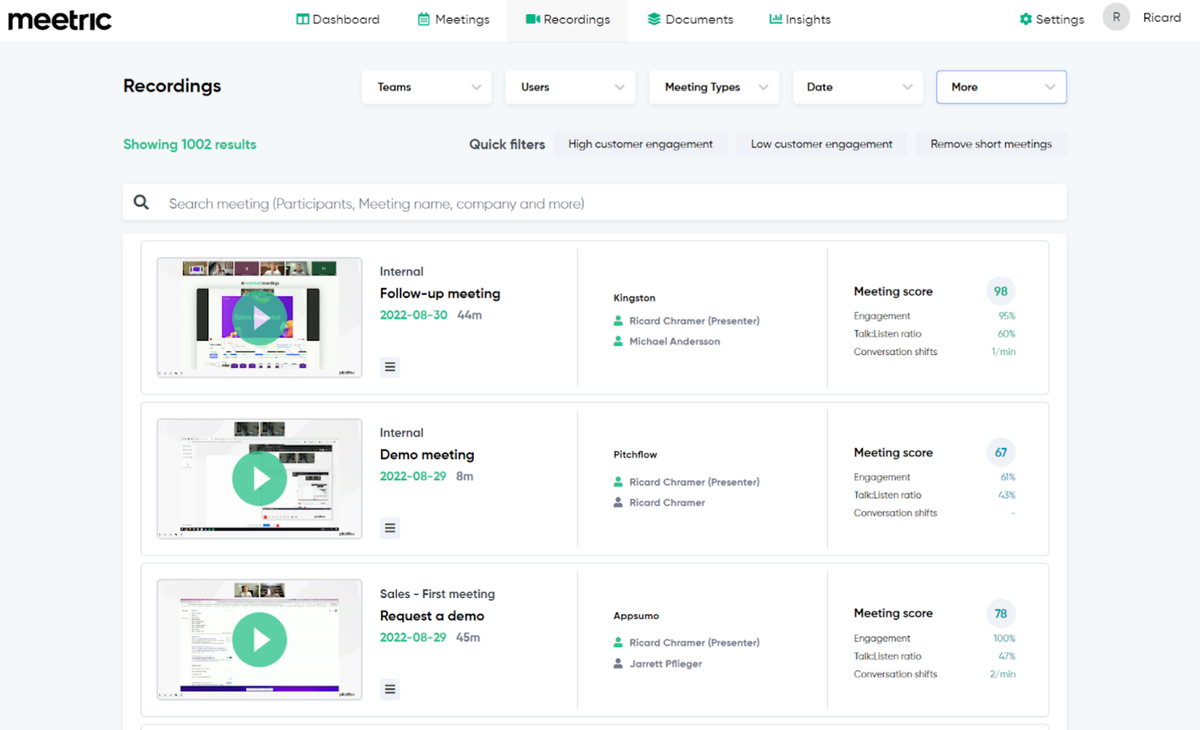Screen dimensions: 1200x730
Task: Play the Request a demo recording
Action: [260, 640]
